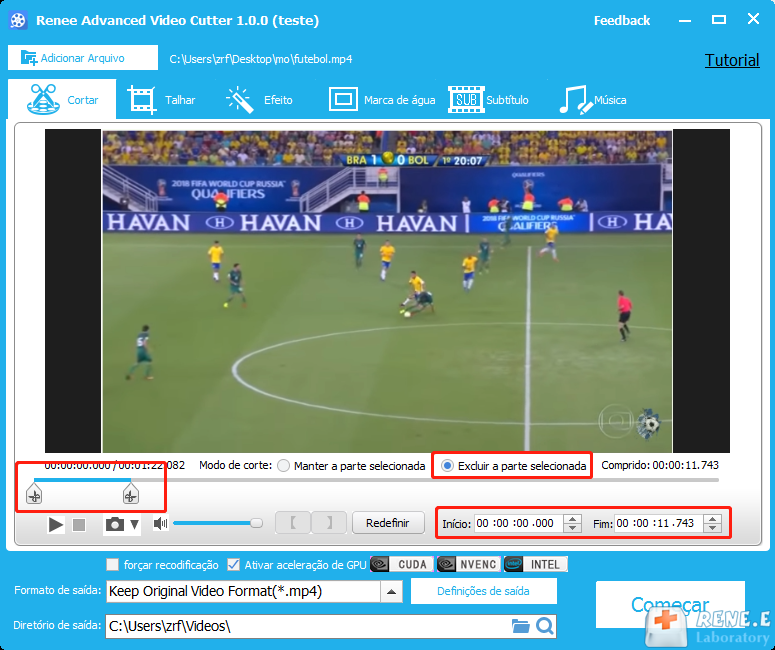Decrease the Início time value

[572, 528]
